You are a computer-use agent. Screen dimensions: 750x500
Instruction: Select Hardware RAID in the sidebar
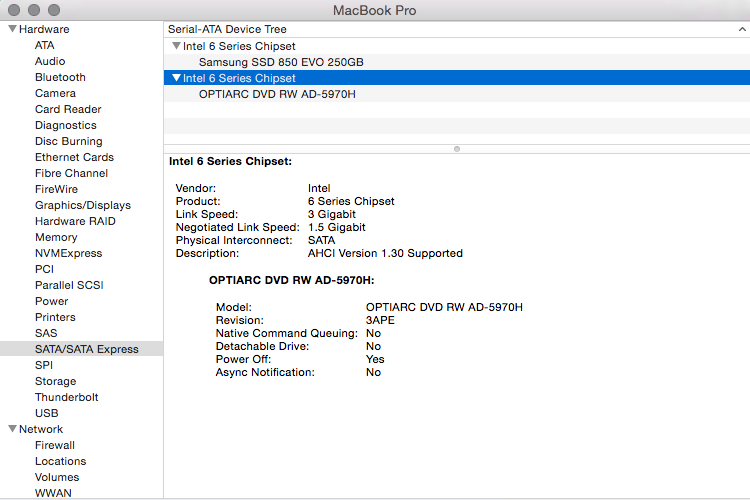pyautogui.click(x=75, y=221)
